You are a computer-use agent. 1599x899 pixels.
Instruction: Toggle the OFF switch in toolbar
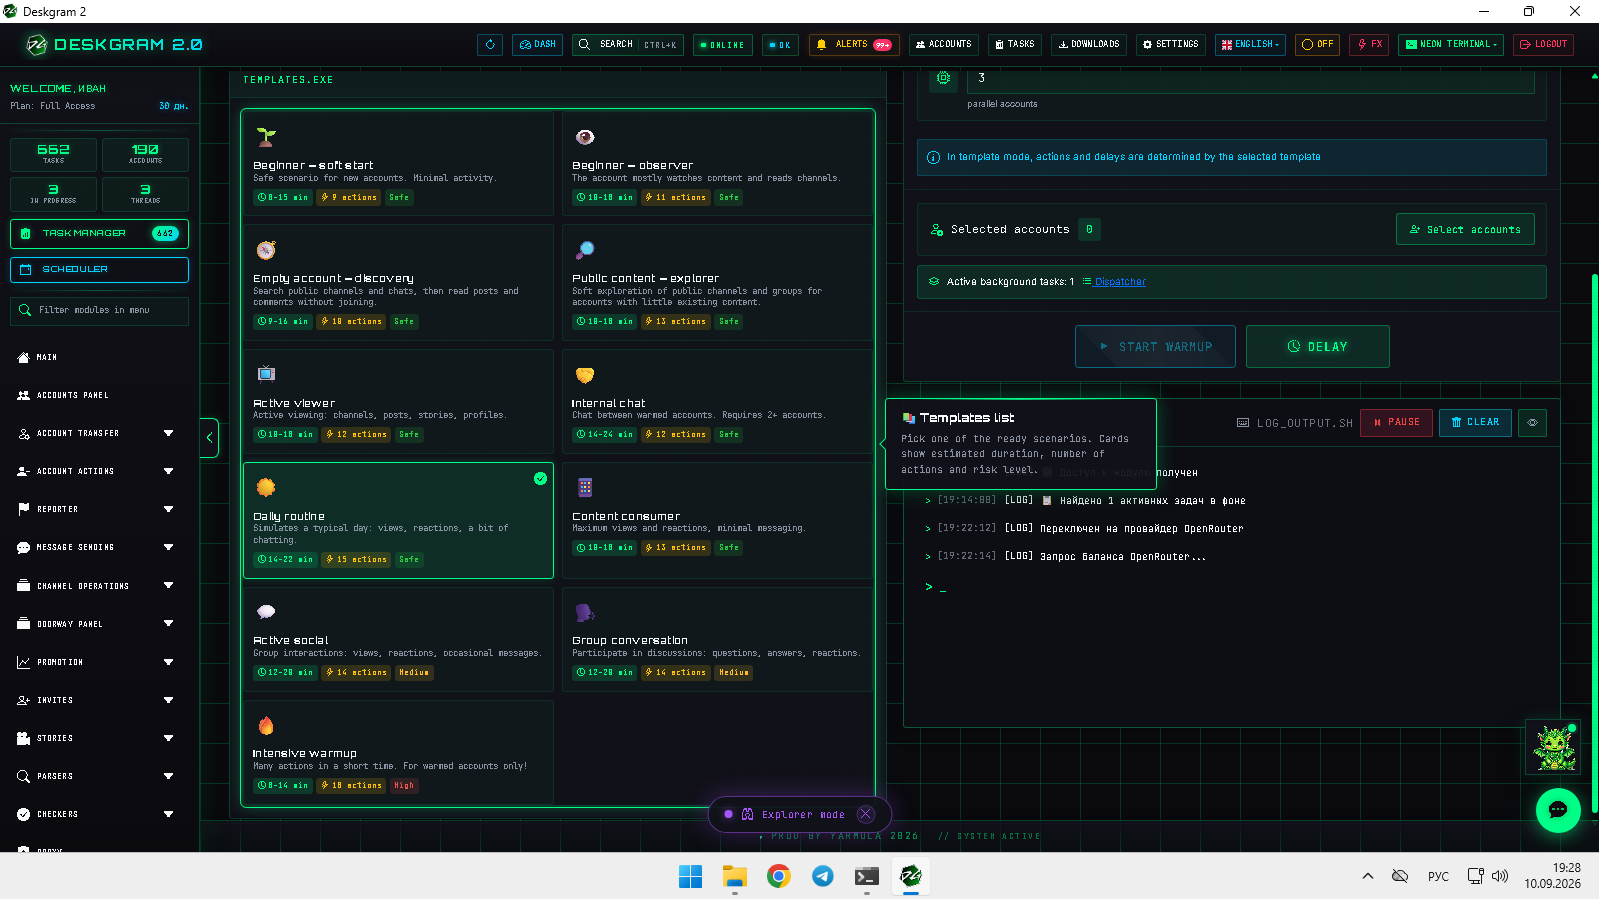point(1318,45)
